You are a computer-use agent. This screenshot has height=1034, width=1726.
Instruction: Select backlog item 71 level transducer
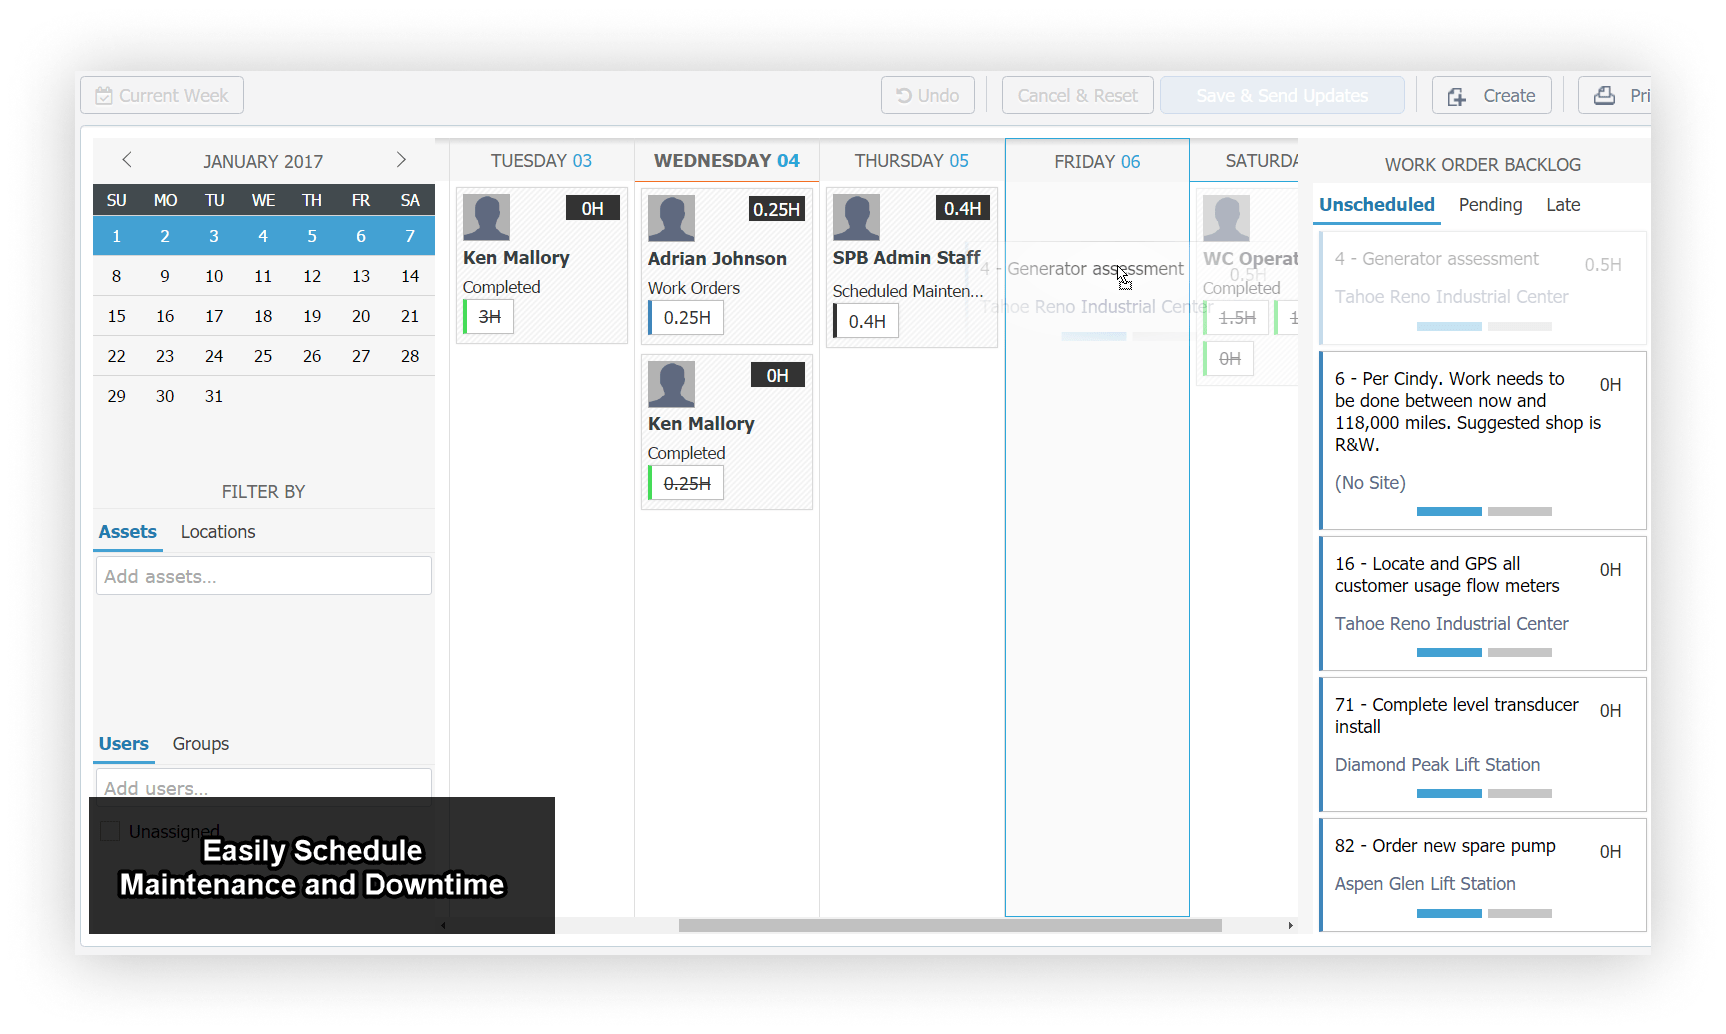click(x=1483, y=744)
